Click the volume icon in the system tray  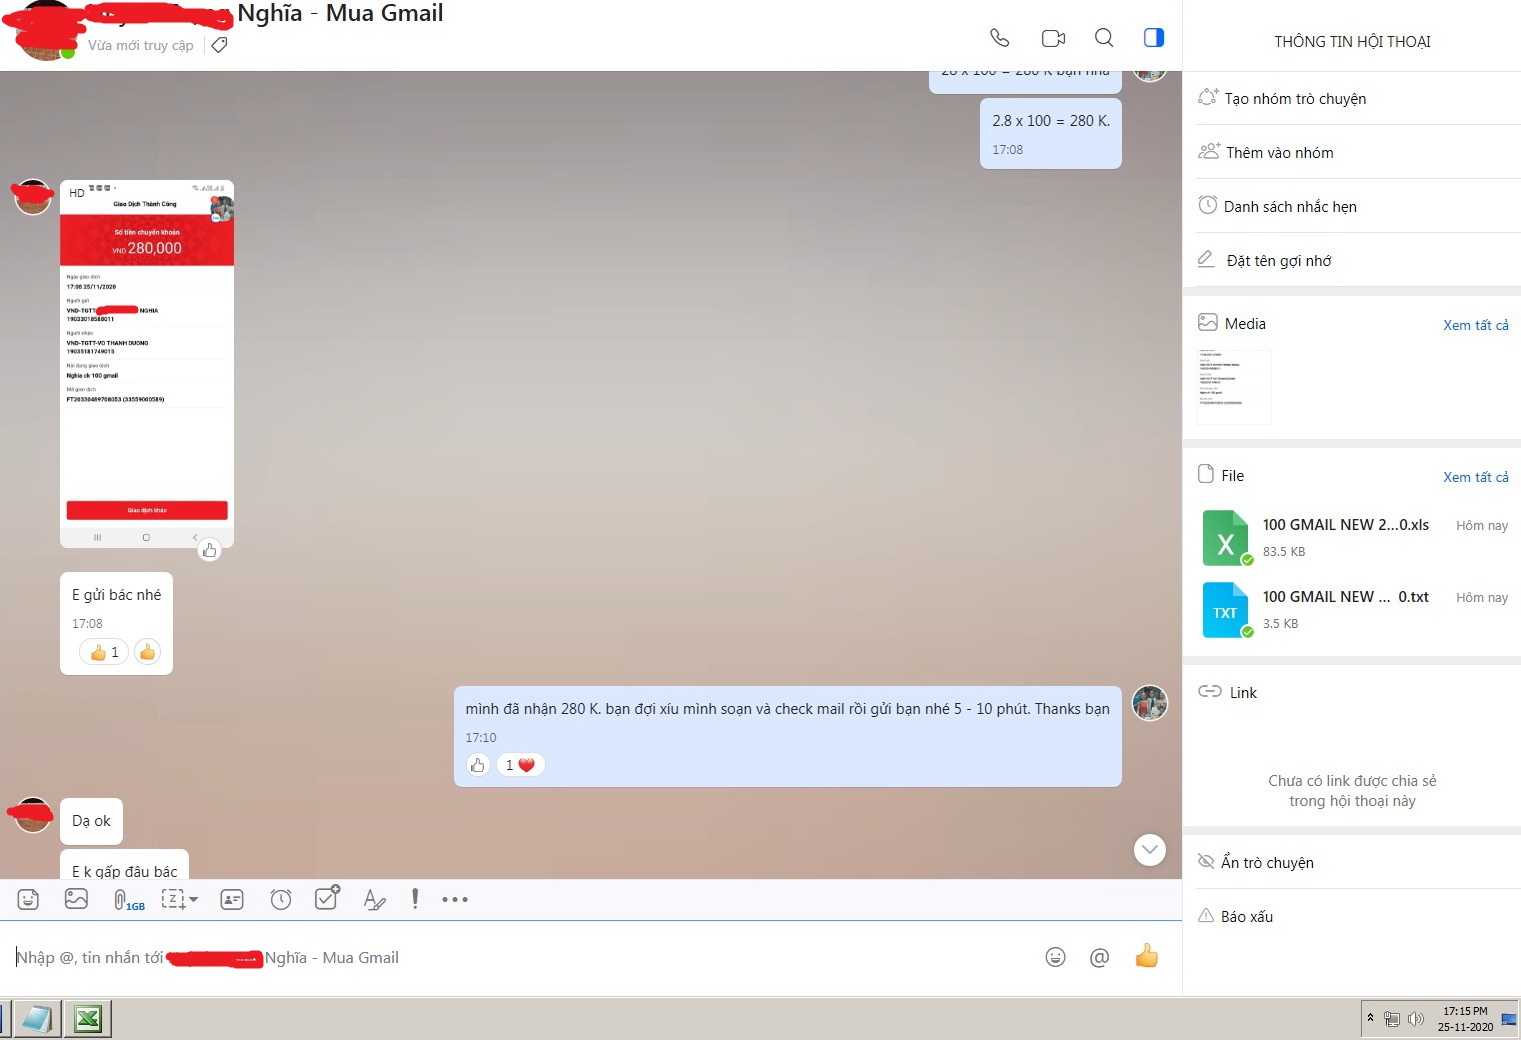(1415, 1019)
